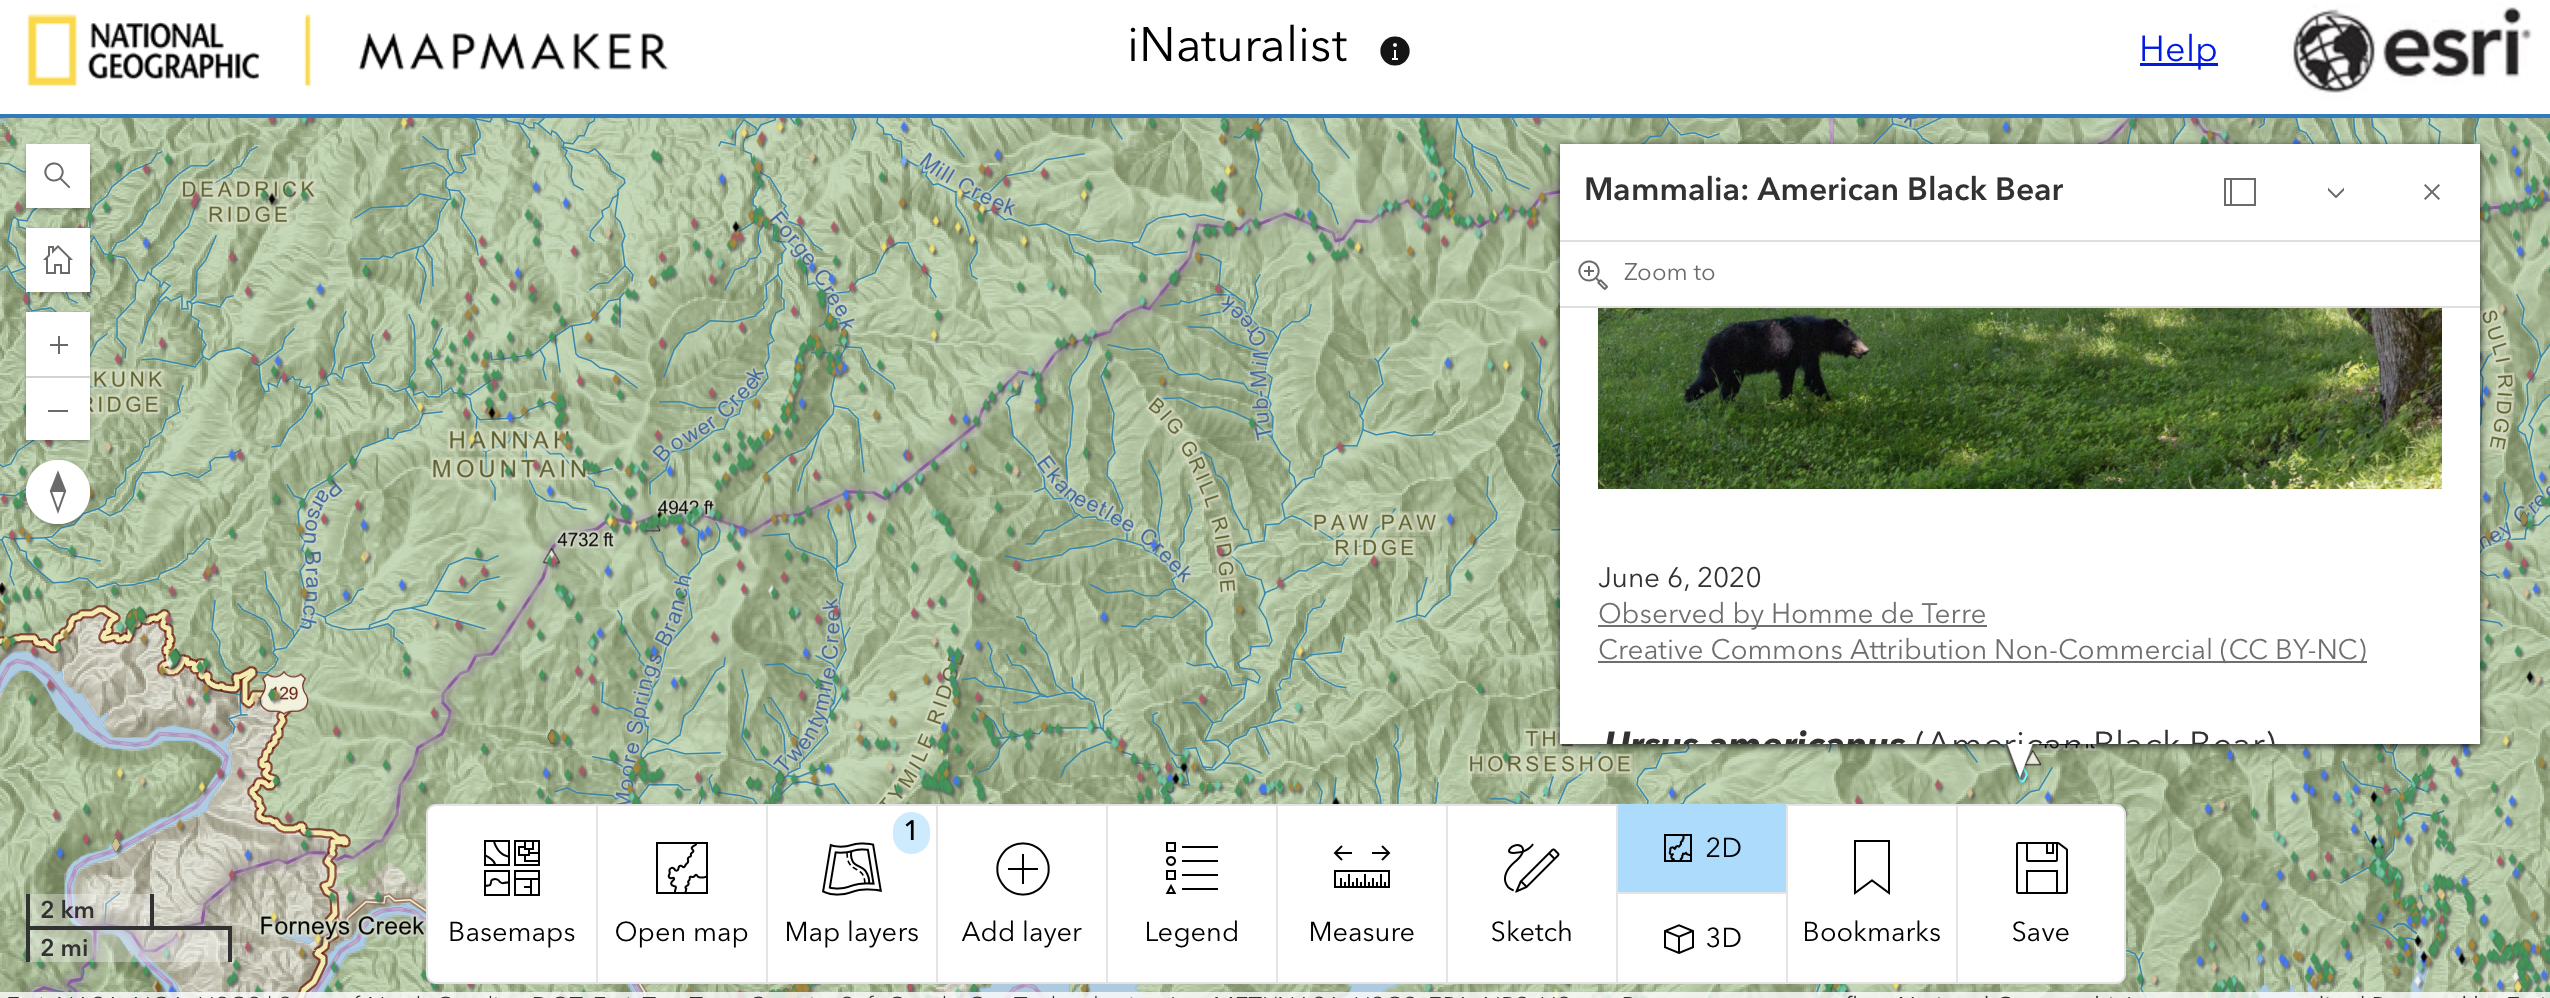Reset the compass orientation to north
The width and height of the screenshot is (2550, 998).
pyautogui.click(x=58, y=492)
